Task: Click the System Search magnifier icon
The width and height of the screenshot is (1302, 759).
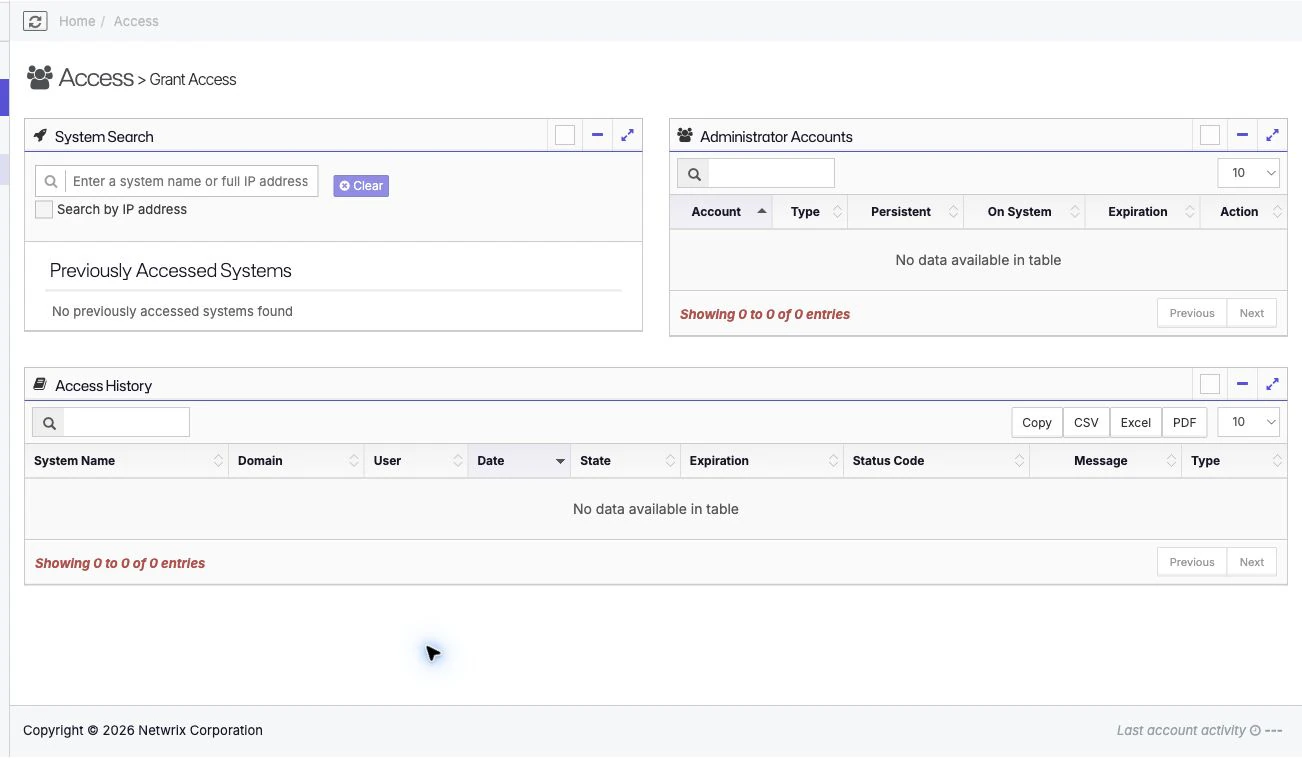Action: tap(51, 181)
